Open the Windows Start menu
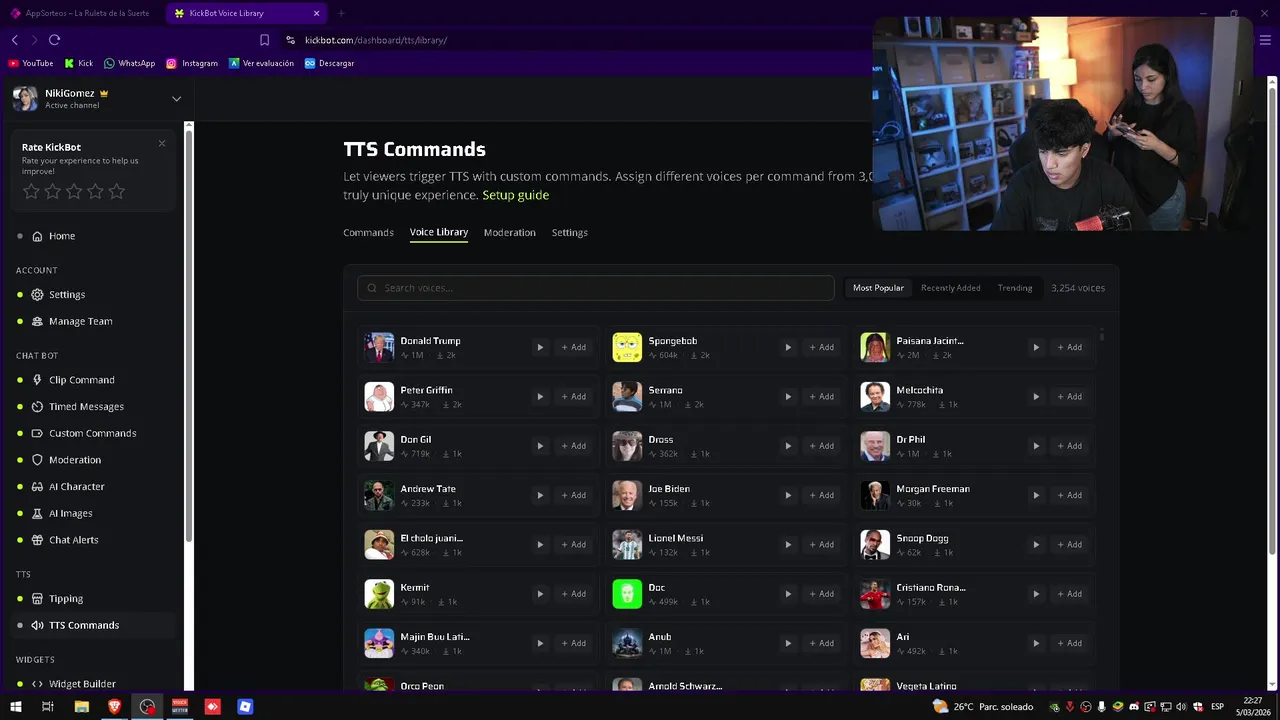Image resolution: width=1280 pixels, height=720 pixels. pyautogui.click(x=15, y=707)
